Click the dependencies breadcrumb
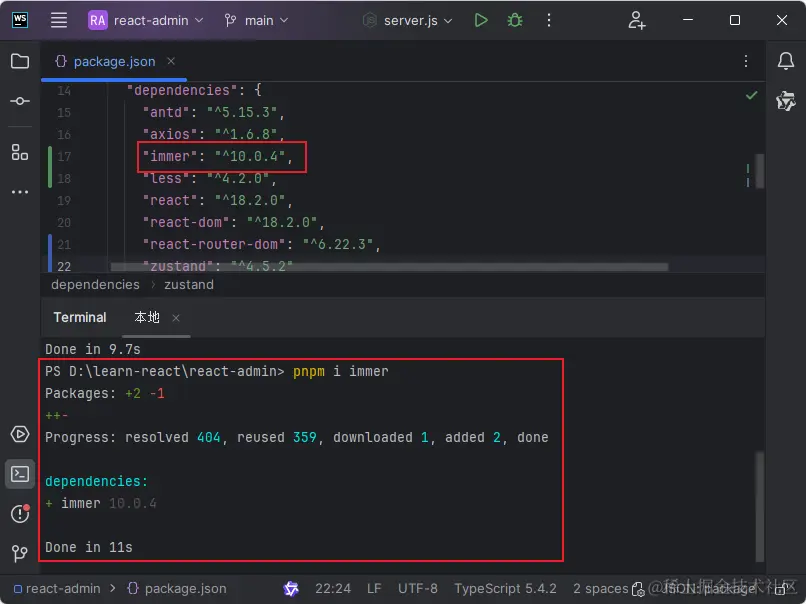This screenshot has height=604, width=806. point(95,285)
